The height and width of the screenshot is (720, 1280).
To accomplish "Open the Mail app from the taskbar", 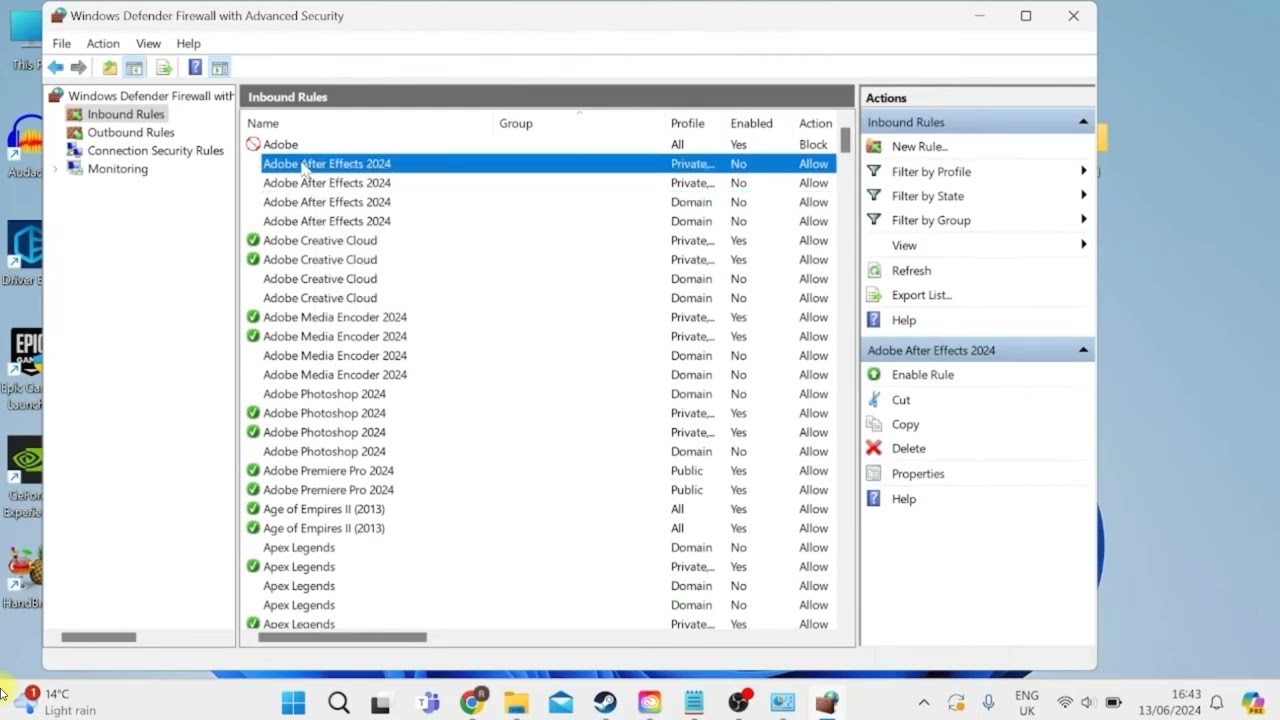I will coord(560,703).
